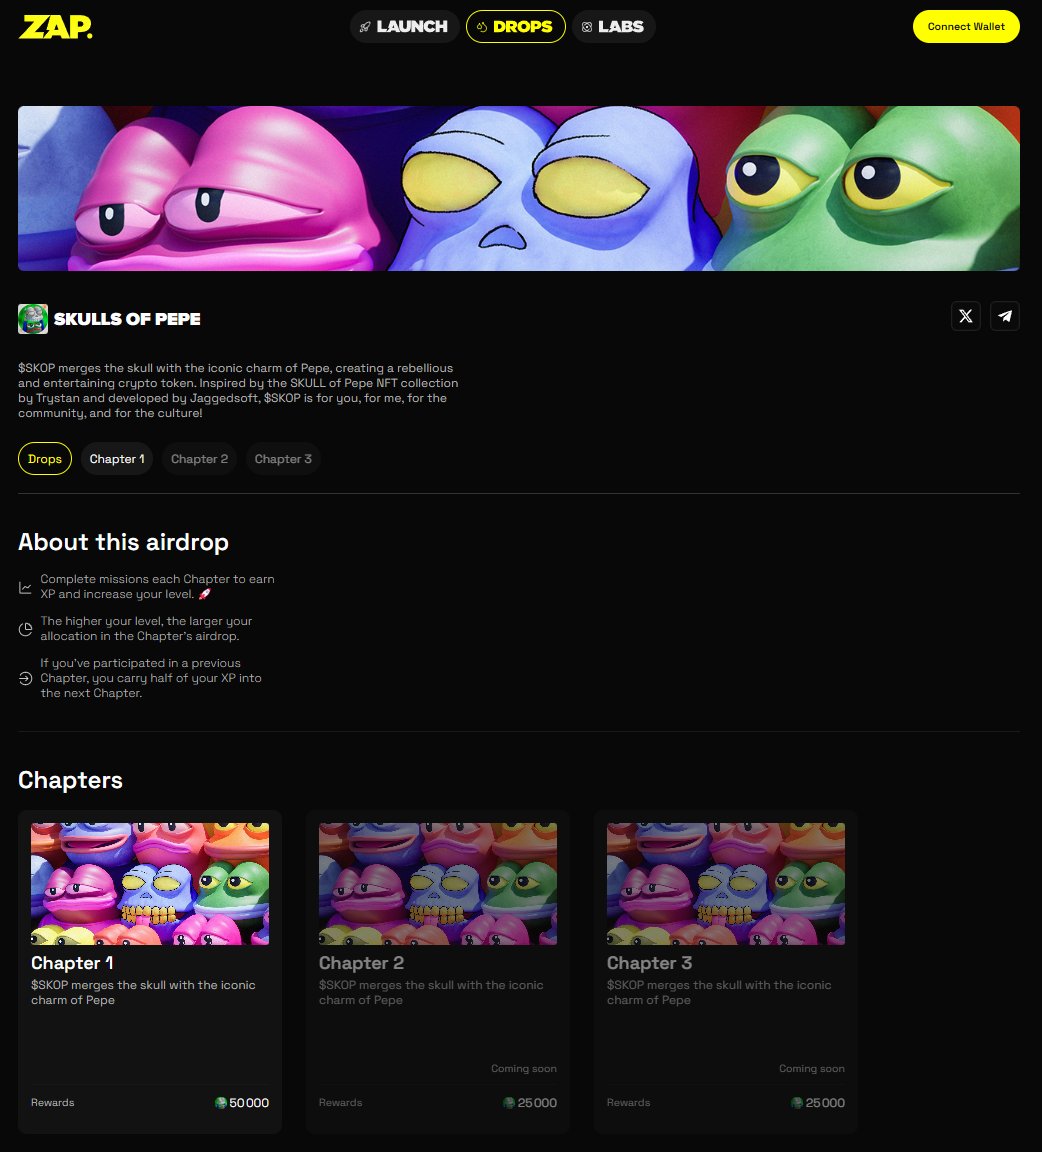Viewport: 1042px width, 1152px height.
Task: Open the LAUNCH navigation tab
Action: click(404, 26)
